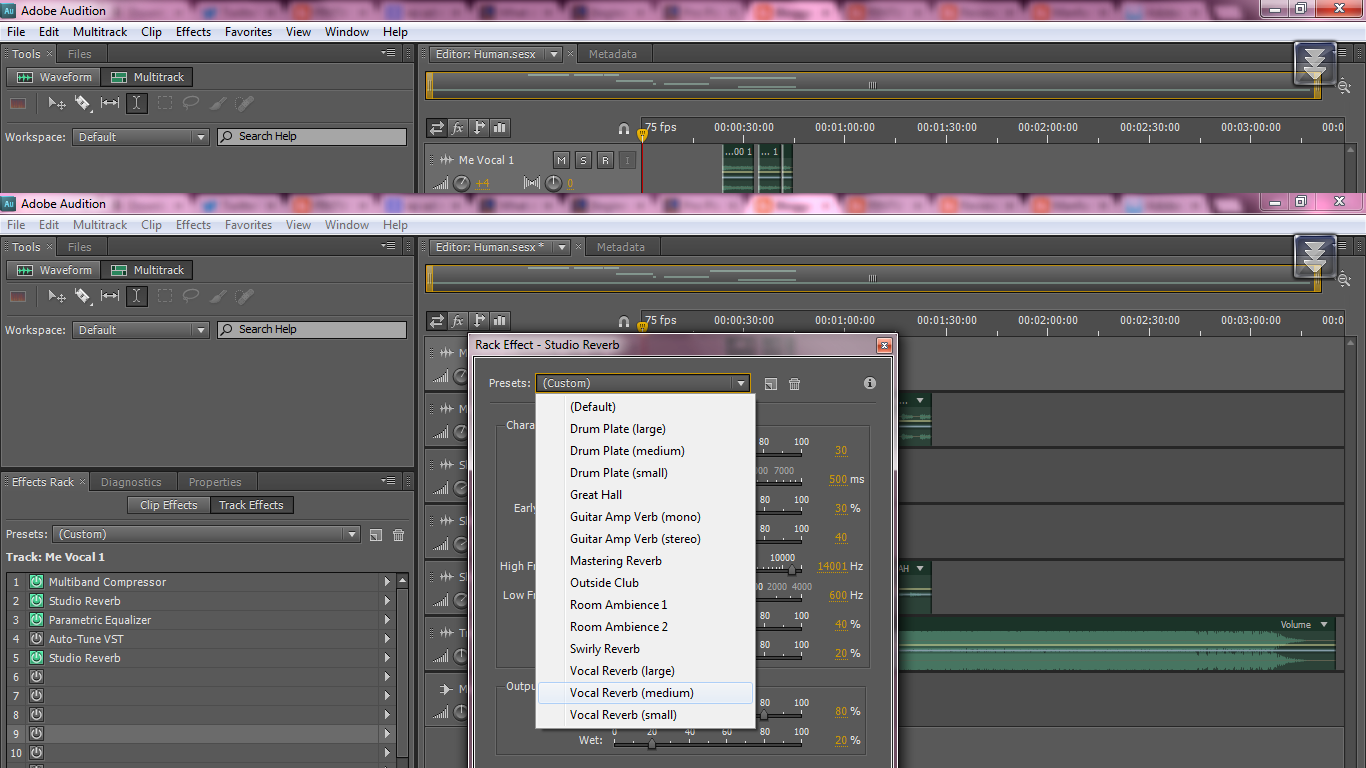Open the Presets dropdown in the Effects Rack panel
Screen dimensions: 1366x768
206,535
